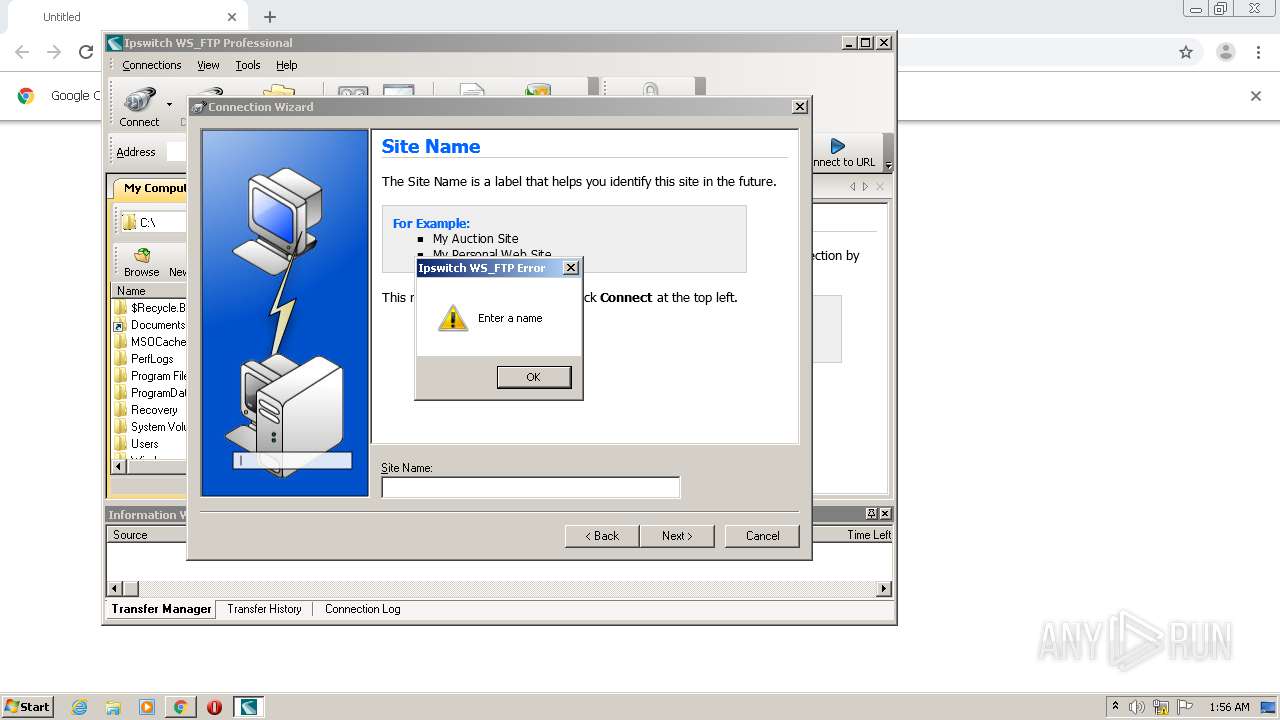
Task: Click the Source column header
Action: pos(147,535)
